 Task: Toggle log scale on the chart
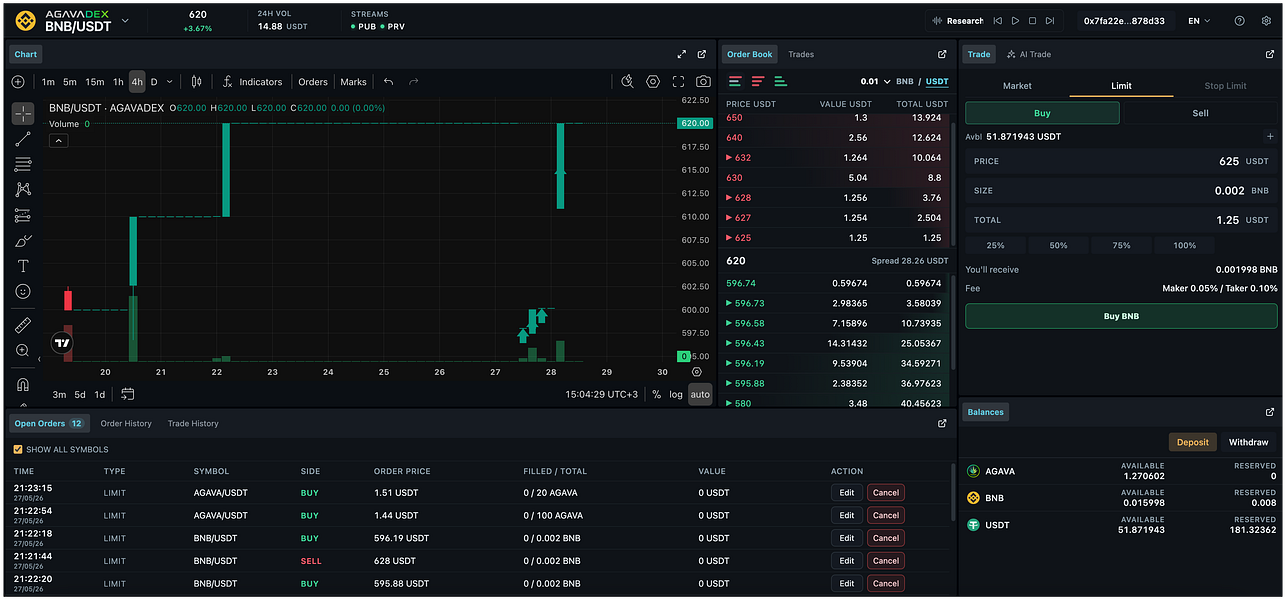pyautogui.click(x=676, y=394)
